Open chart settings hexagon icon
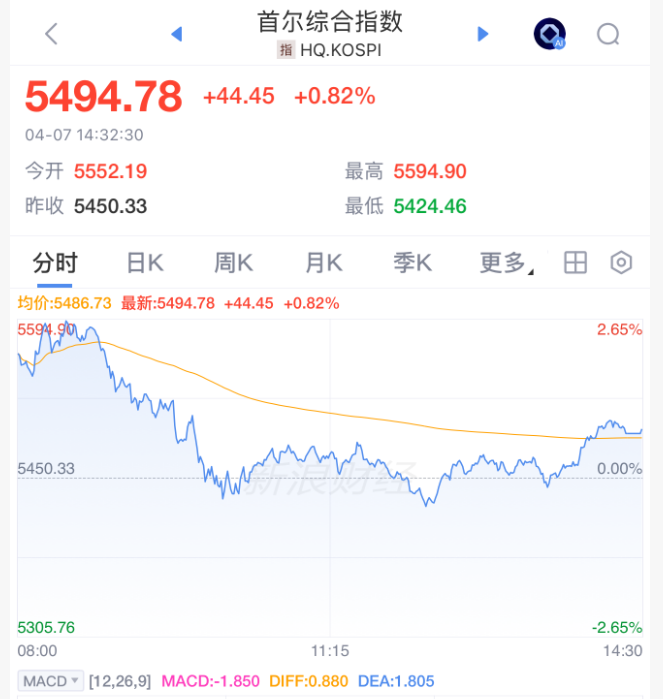Screen dimensions: 663x699 pyautogui.click(x=621, y=263)
